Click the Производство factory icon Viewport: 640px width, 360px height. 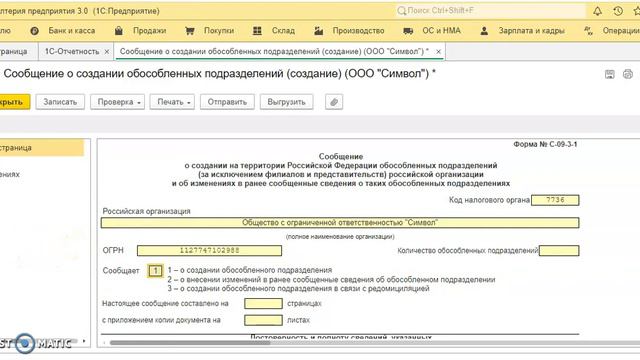318,31
